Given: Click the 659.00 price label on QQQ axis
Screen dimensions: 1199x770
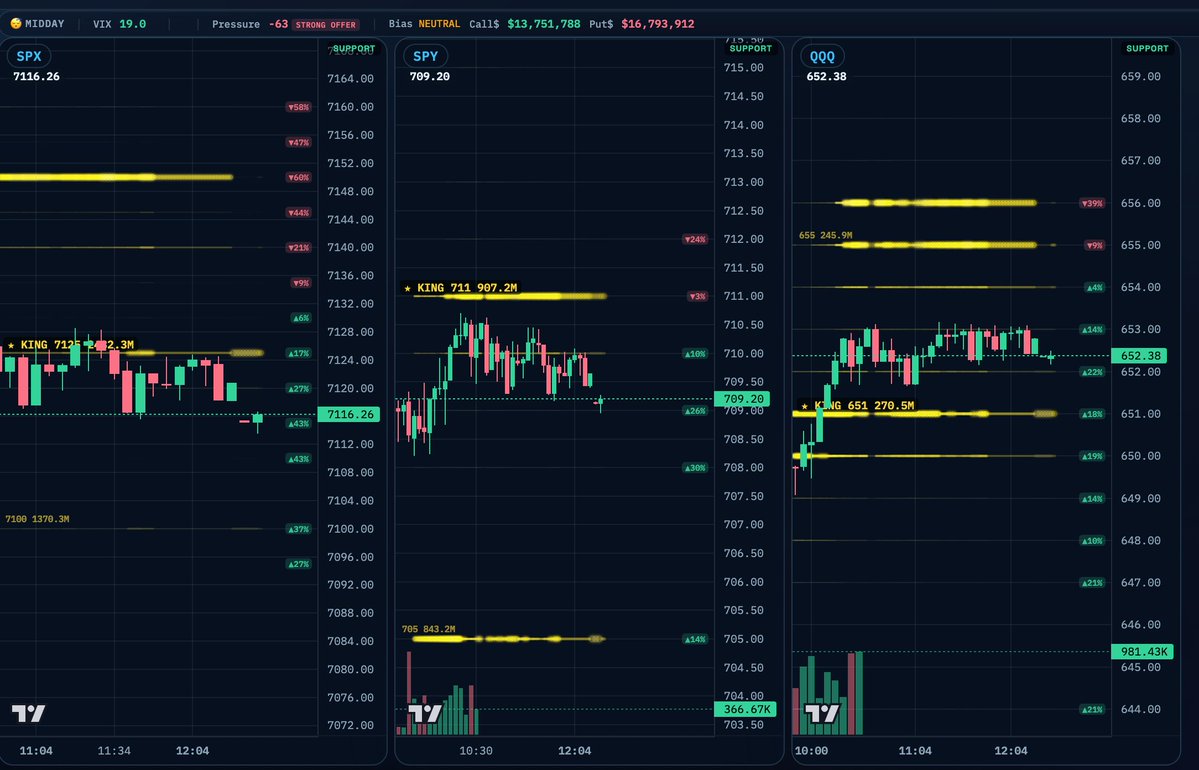Looking at the screenshot, I should pos(1140,76).
